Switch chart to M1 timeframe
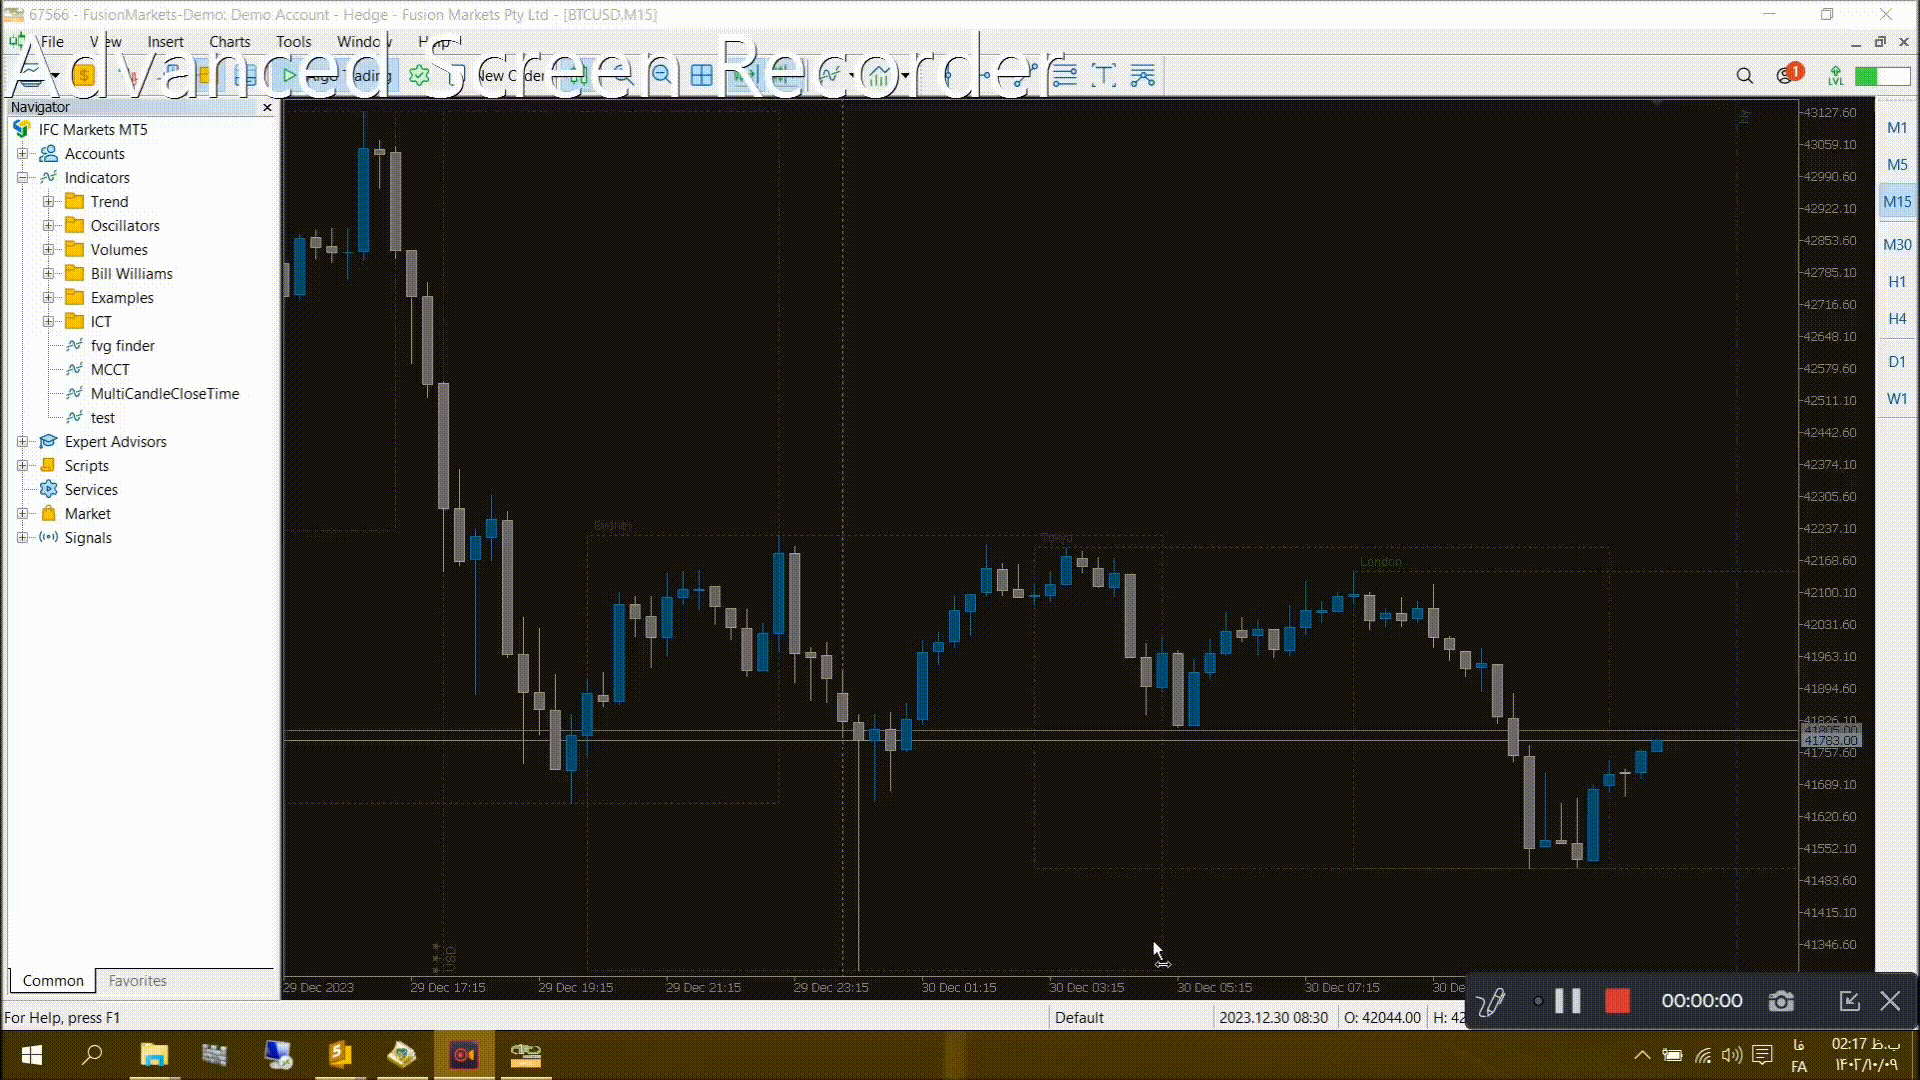Screen dimensions: 1920x1080 coord(1897,128)
